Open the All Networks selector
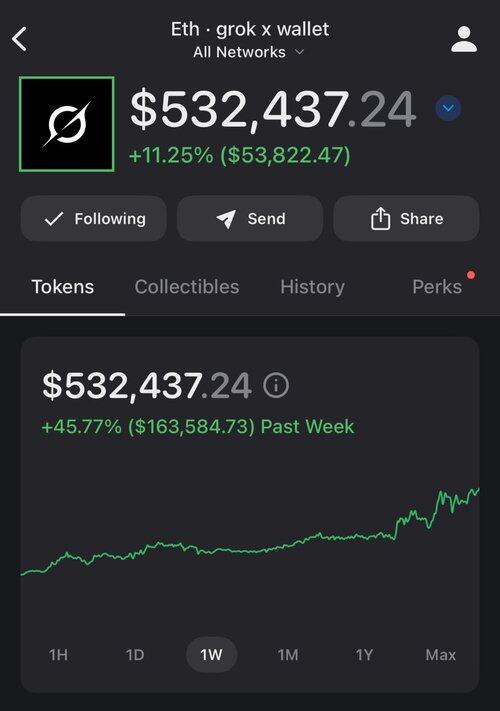The image size is (500, 711). 248,52
